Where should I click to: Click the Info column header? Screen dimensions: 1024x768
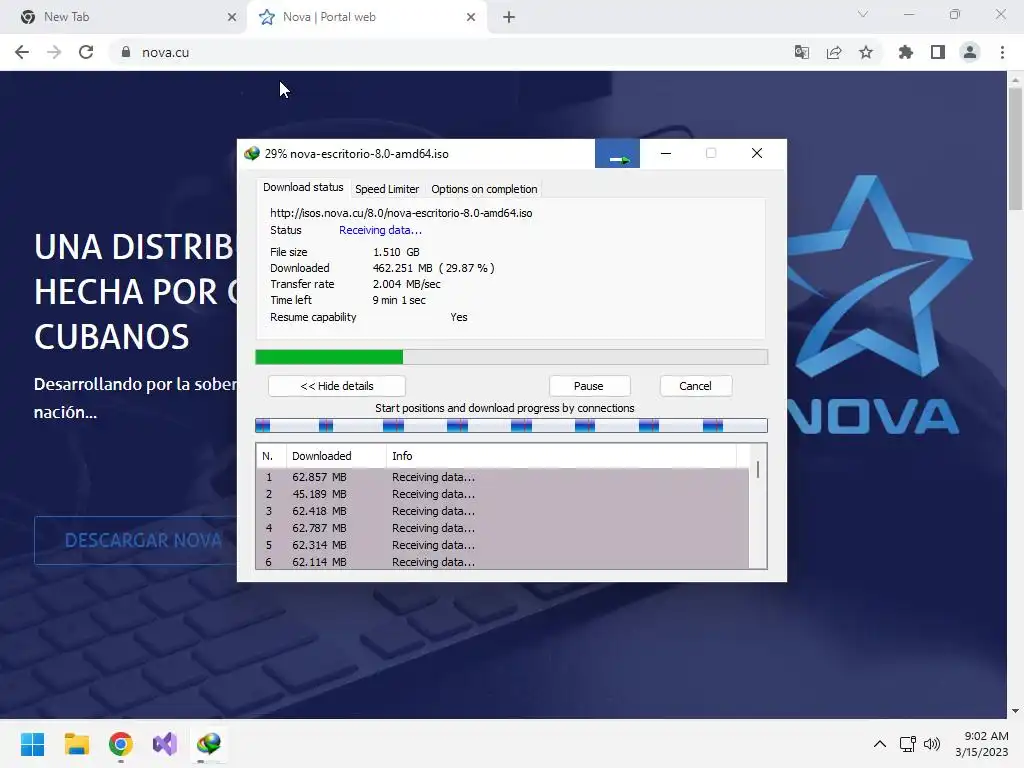pos(562,456)
